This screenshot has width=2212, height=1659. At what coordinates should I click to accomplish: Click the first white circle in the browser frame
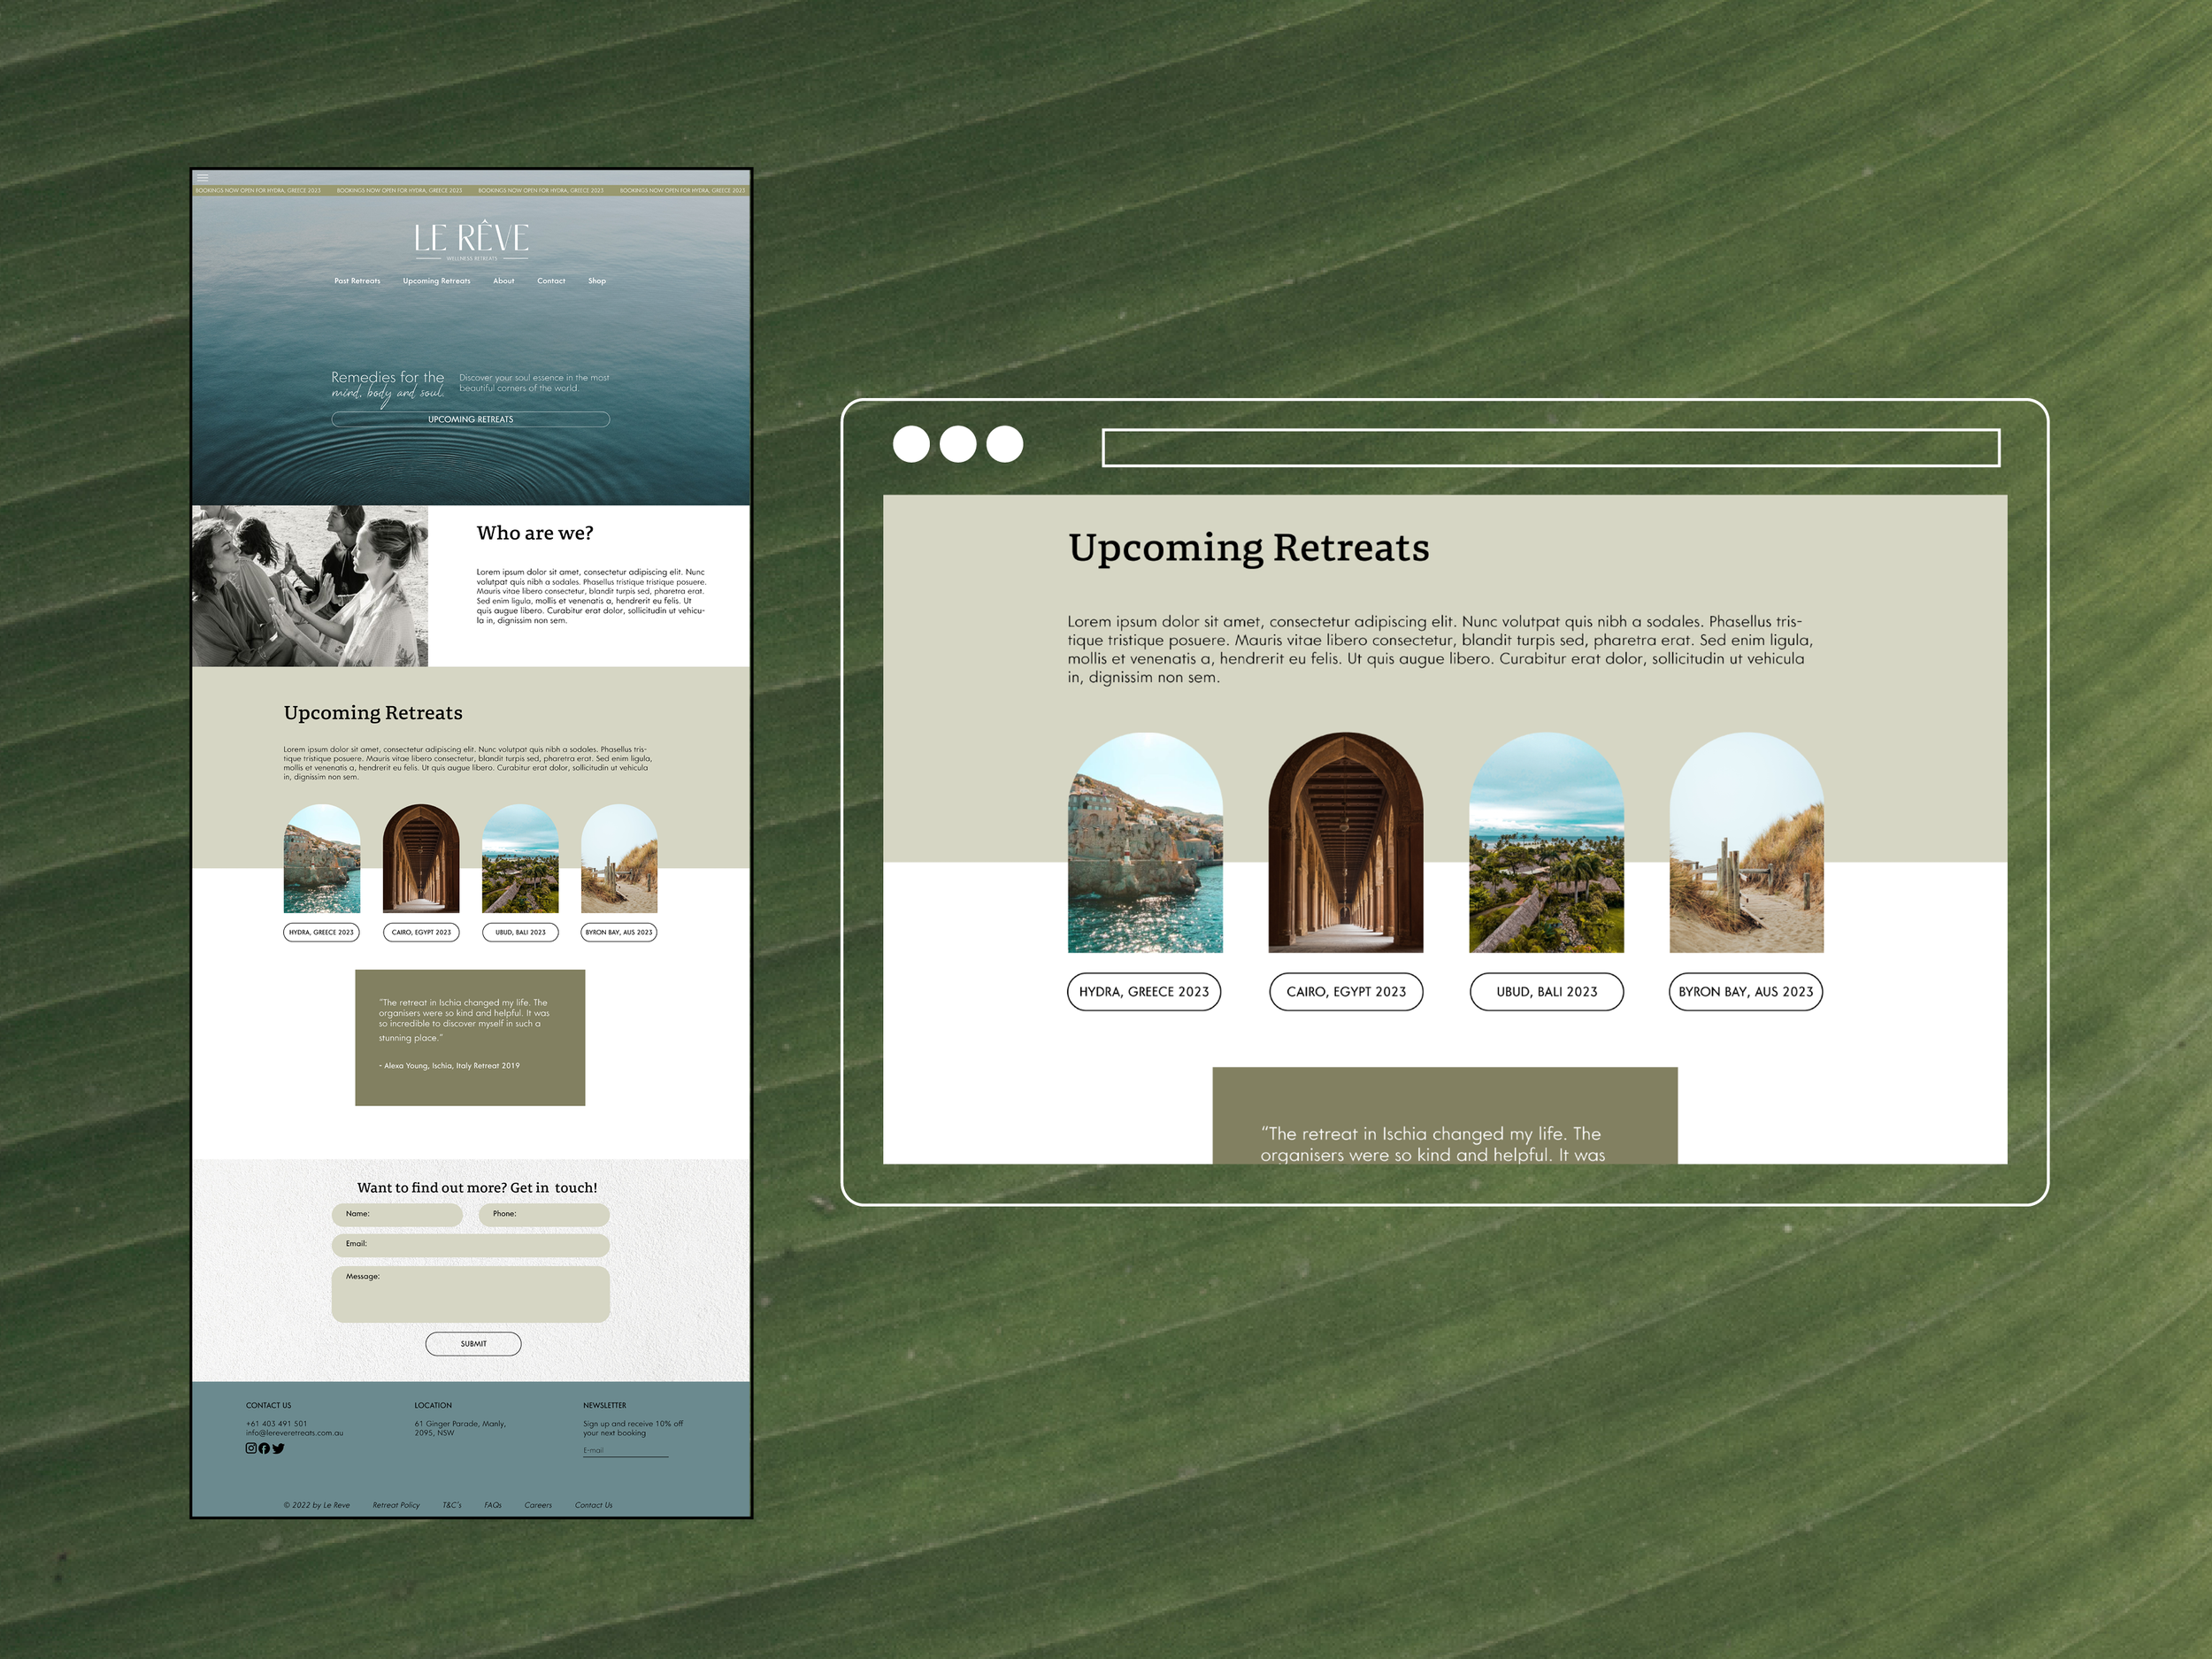click(x=911, y=443)
